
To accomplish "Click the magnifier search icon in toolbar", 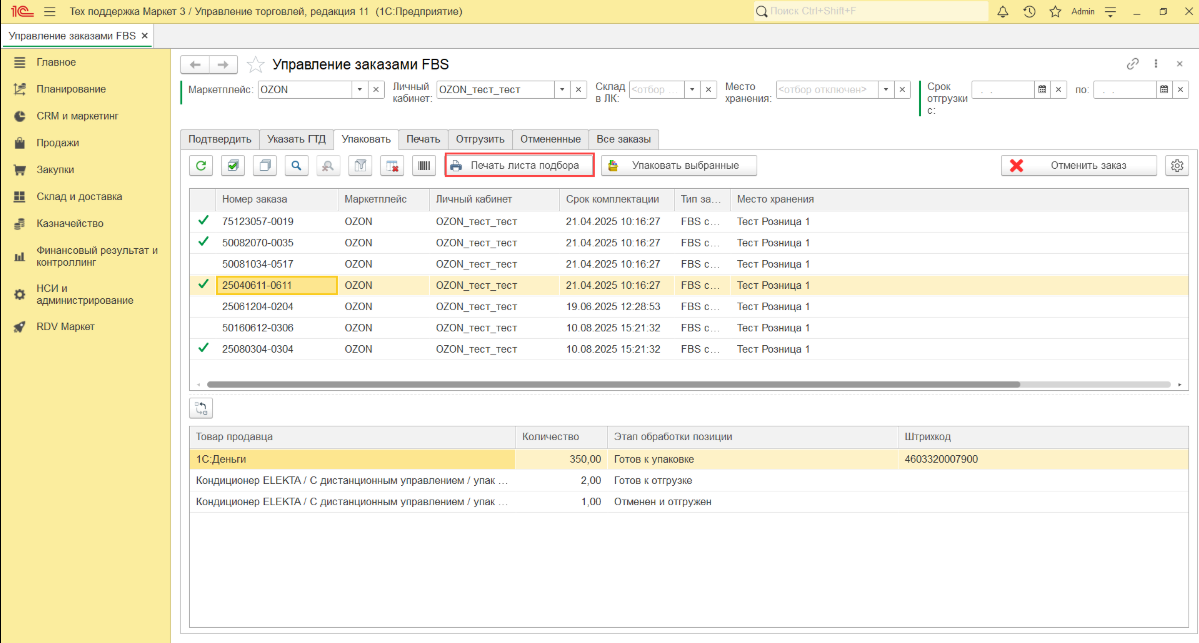I will (x=296, y=166).
